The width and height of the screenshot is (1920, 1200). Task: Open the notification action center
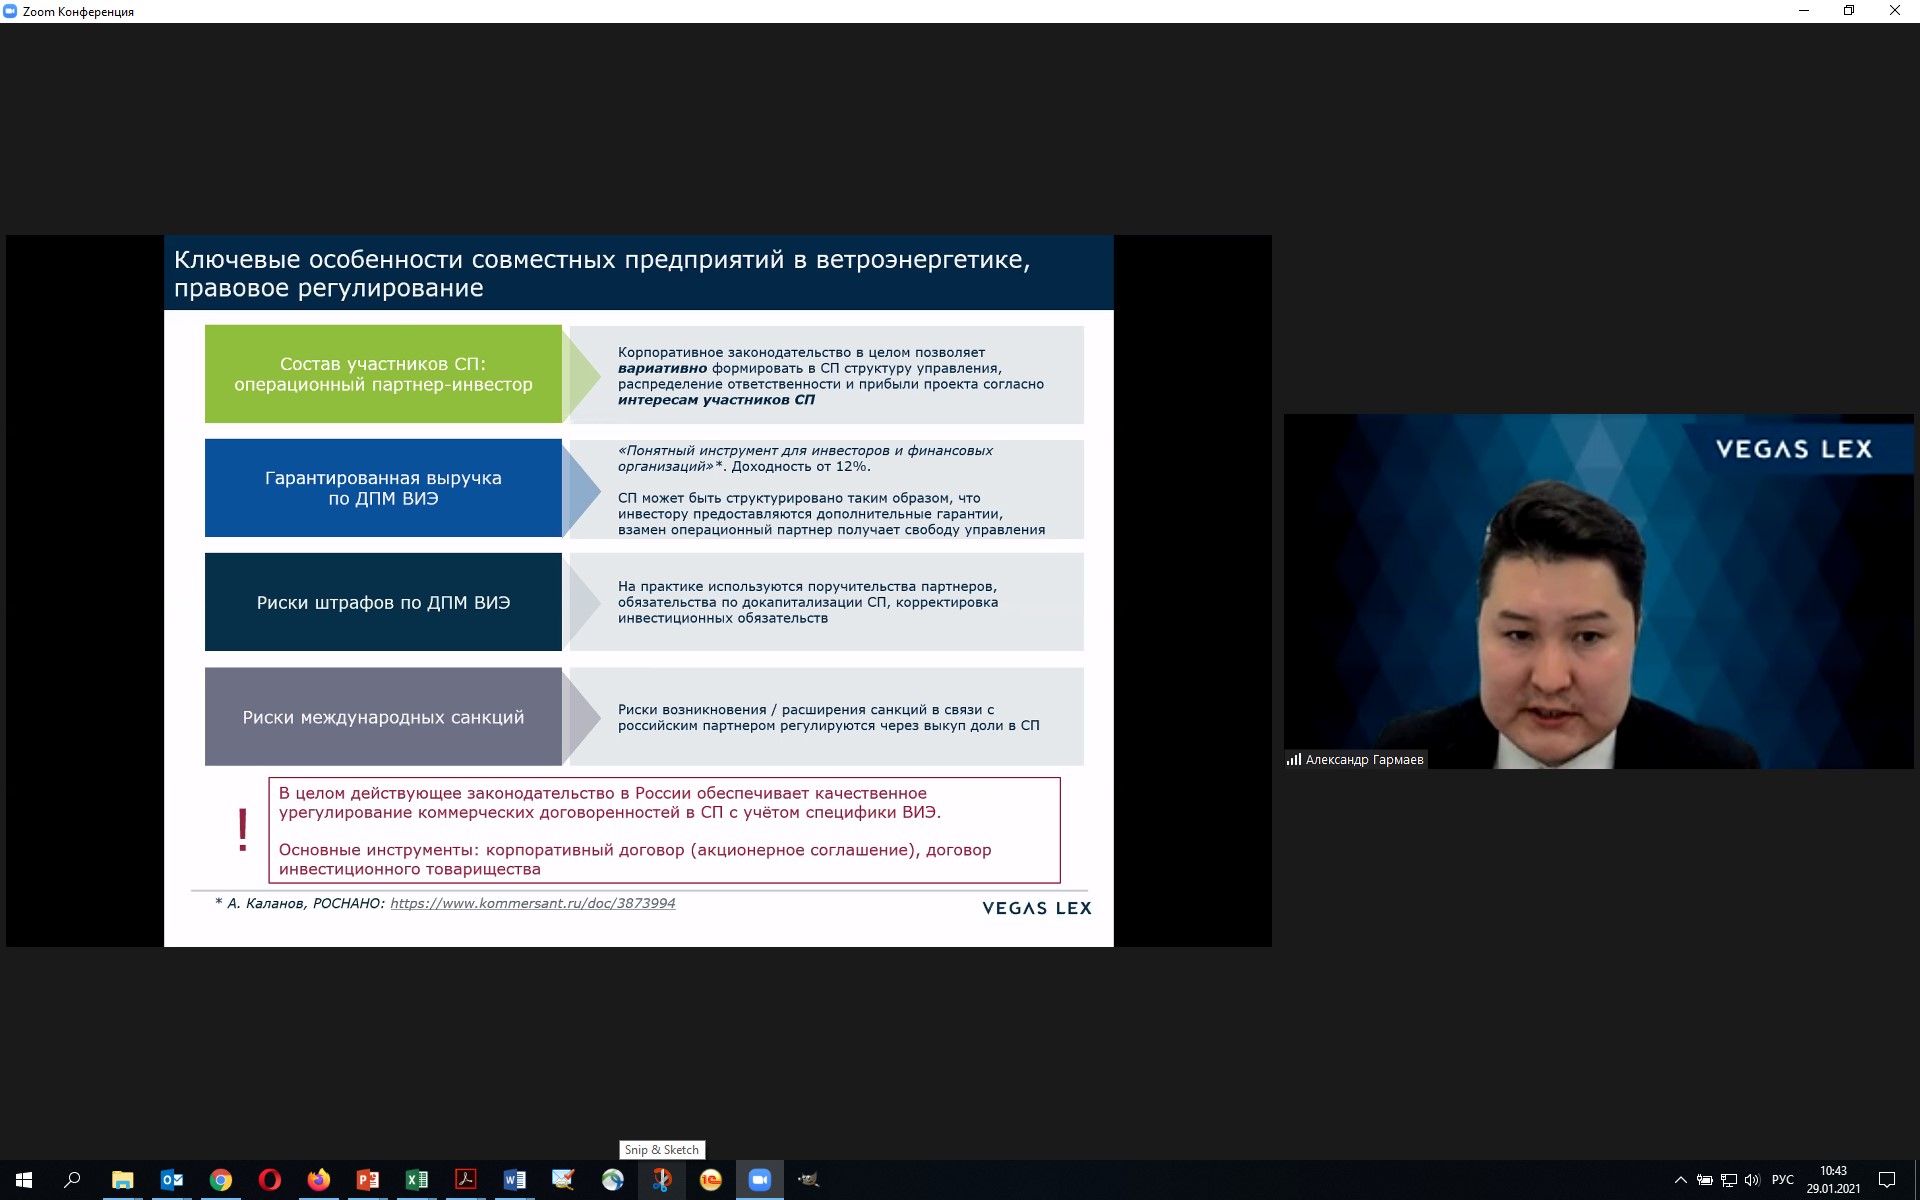click(1887, 1180)
